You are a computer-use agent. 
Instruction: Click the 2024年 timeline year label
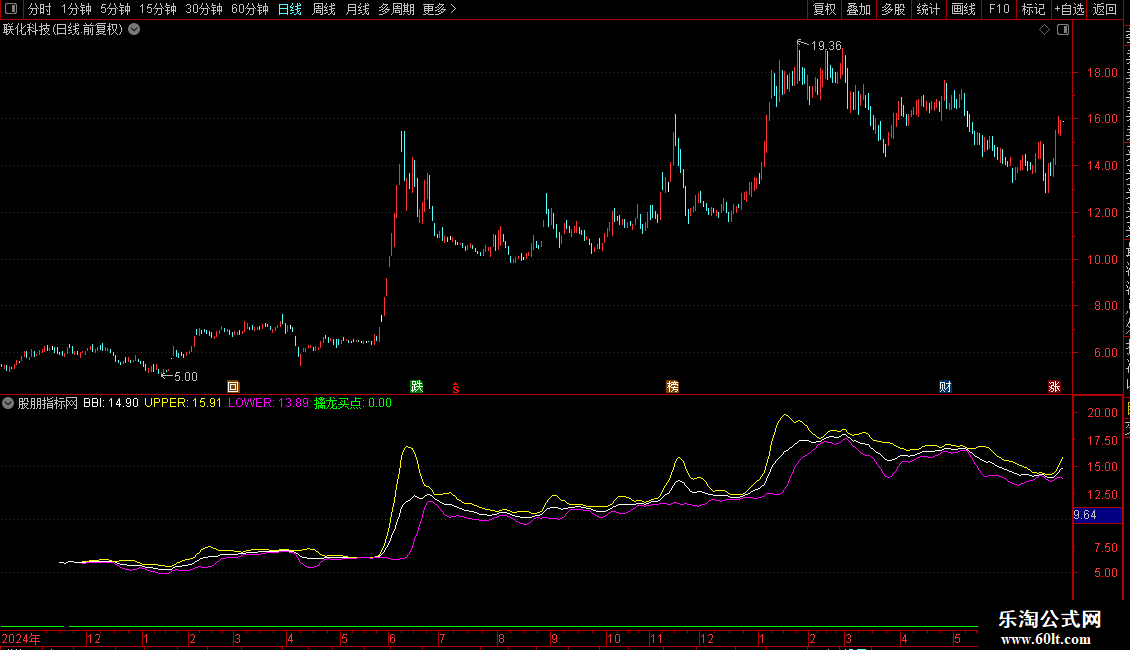click(21, 638)
